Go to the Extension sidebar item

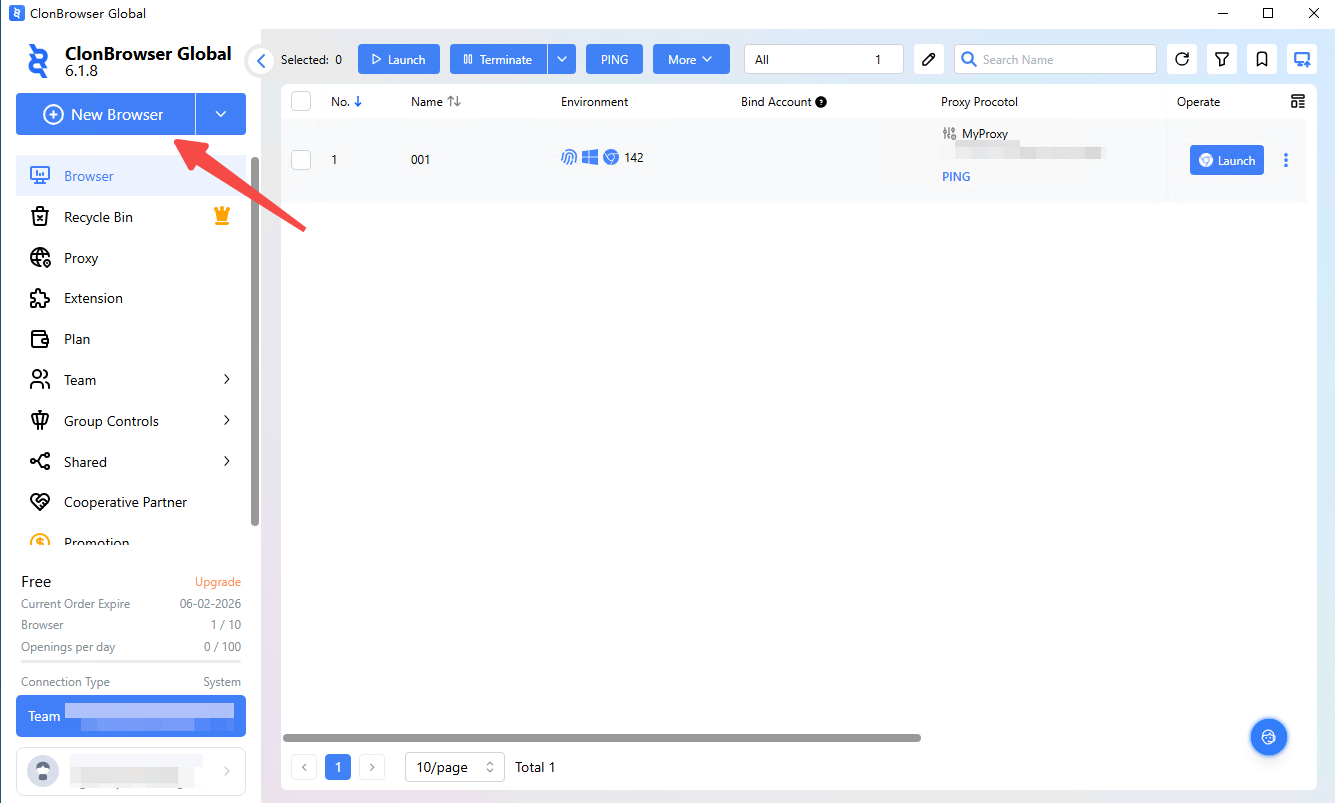pyautogui.click(x=93, y=298)
